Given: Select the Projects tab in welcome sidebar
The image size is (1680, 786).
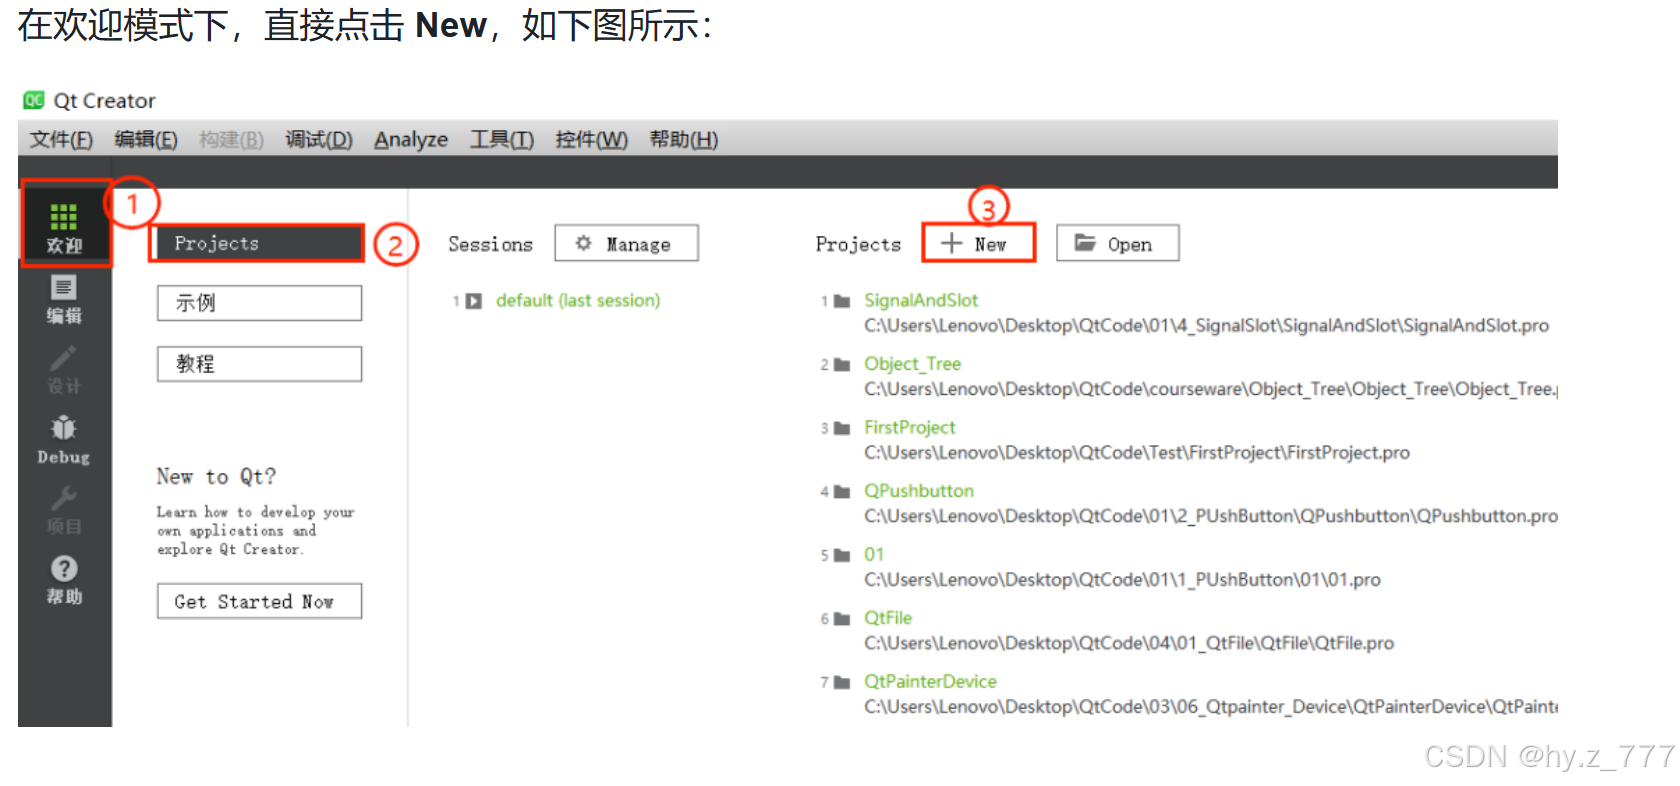Looking at the screenshot, I should tap(258, 243).
